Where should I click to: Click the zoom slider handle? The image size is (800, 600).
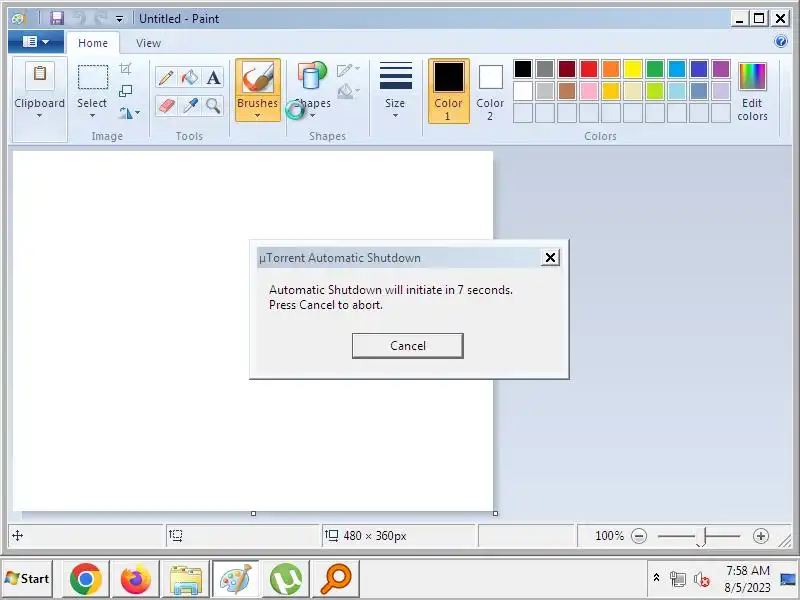point(703,536)
